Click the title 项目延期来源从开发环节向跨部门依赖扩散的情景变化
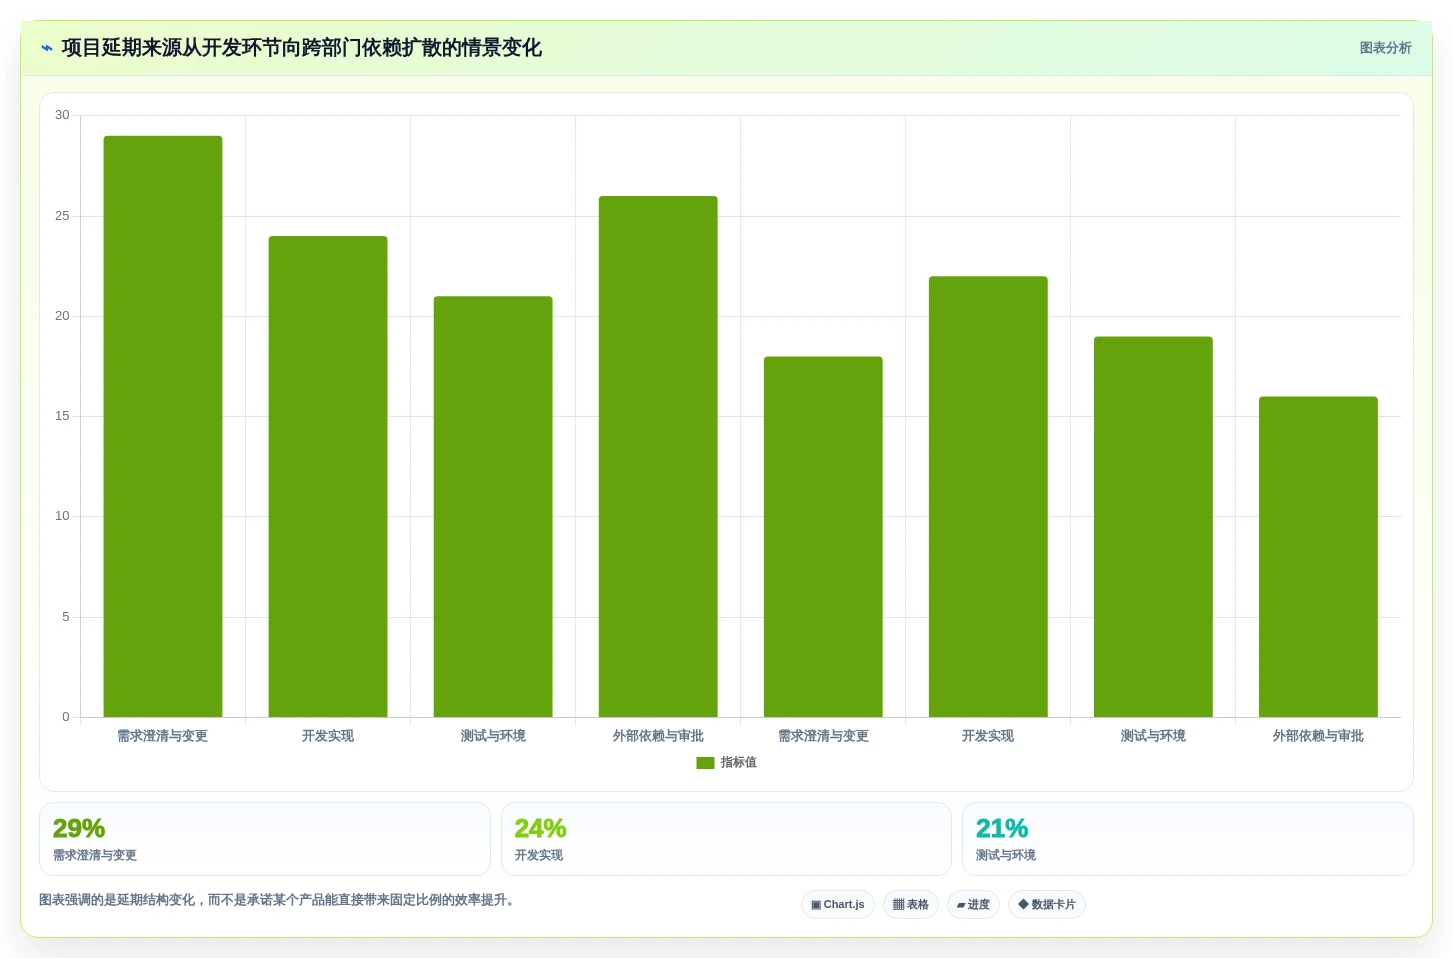This screenshot has width=1453, height=958. pos(301,48)
